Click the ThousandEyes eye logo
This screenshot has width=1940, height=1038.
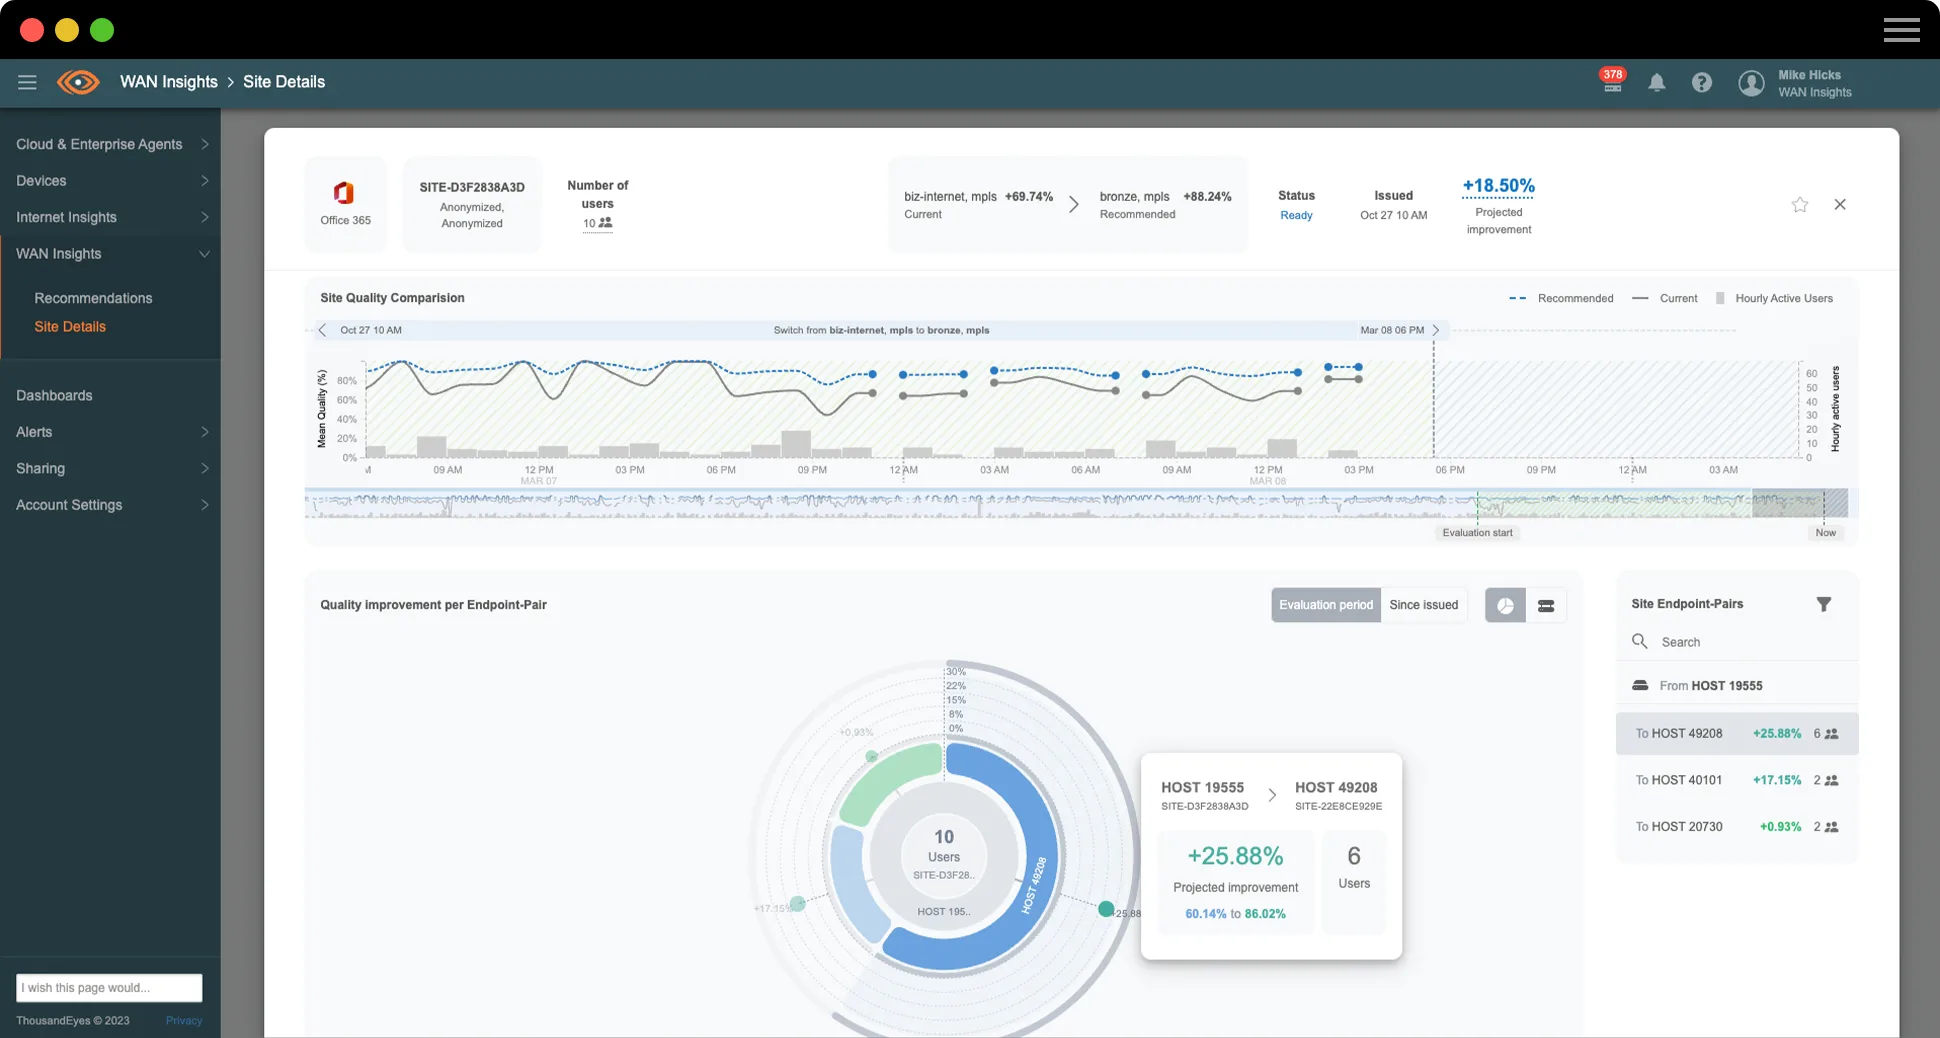click(78, 82)
